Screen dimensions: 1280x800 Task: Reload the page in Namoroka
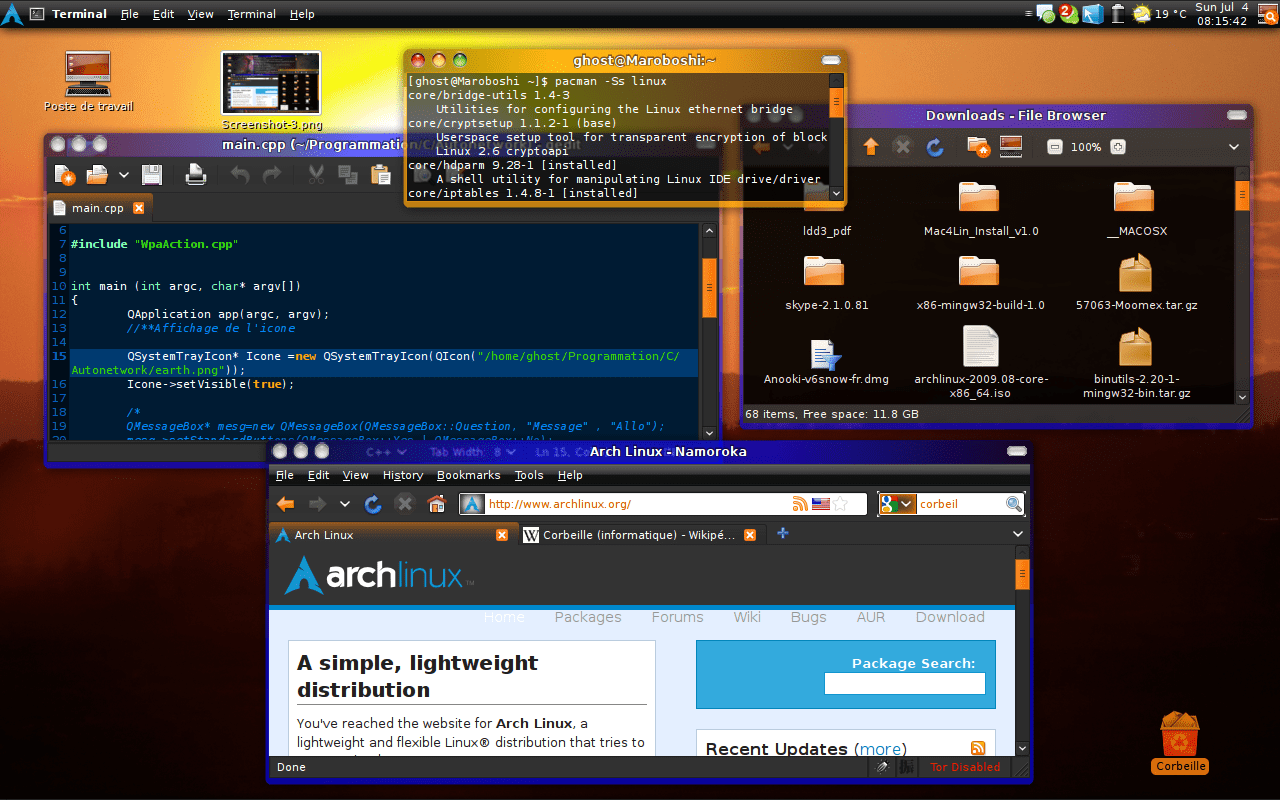[373, 504]
